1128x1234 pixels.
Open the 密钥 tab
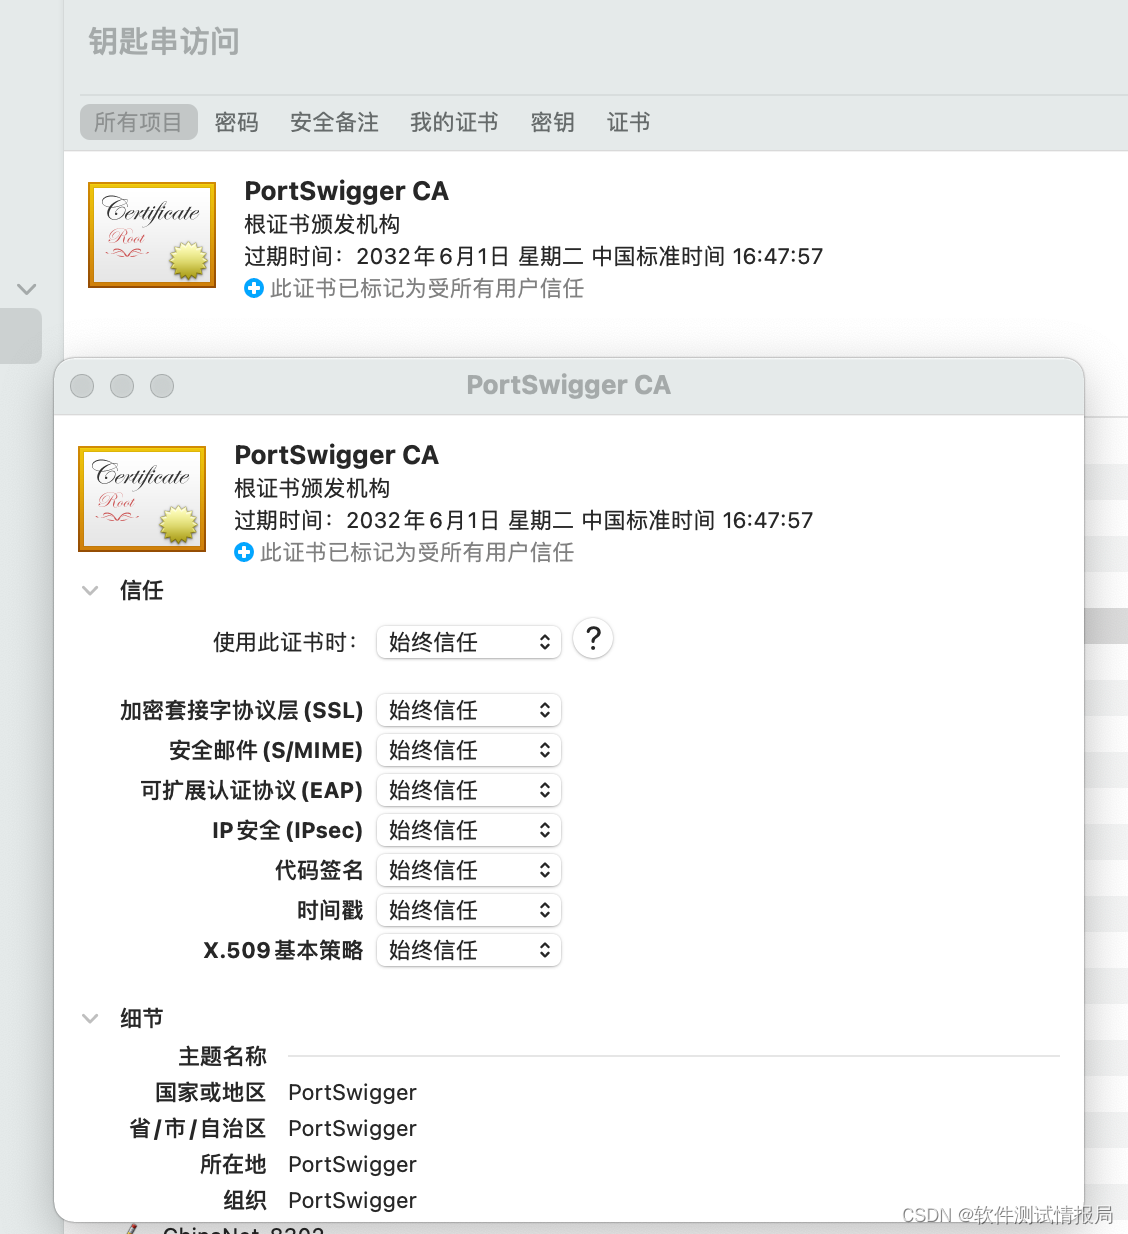[552, 122]
